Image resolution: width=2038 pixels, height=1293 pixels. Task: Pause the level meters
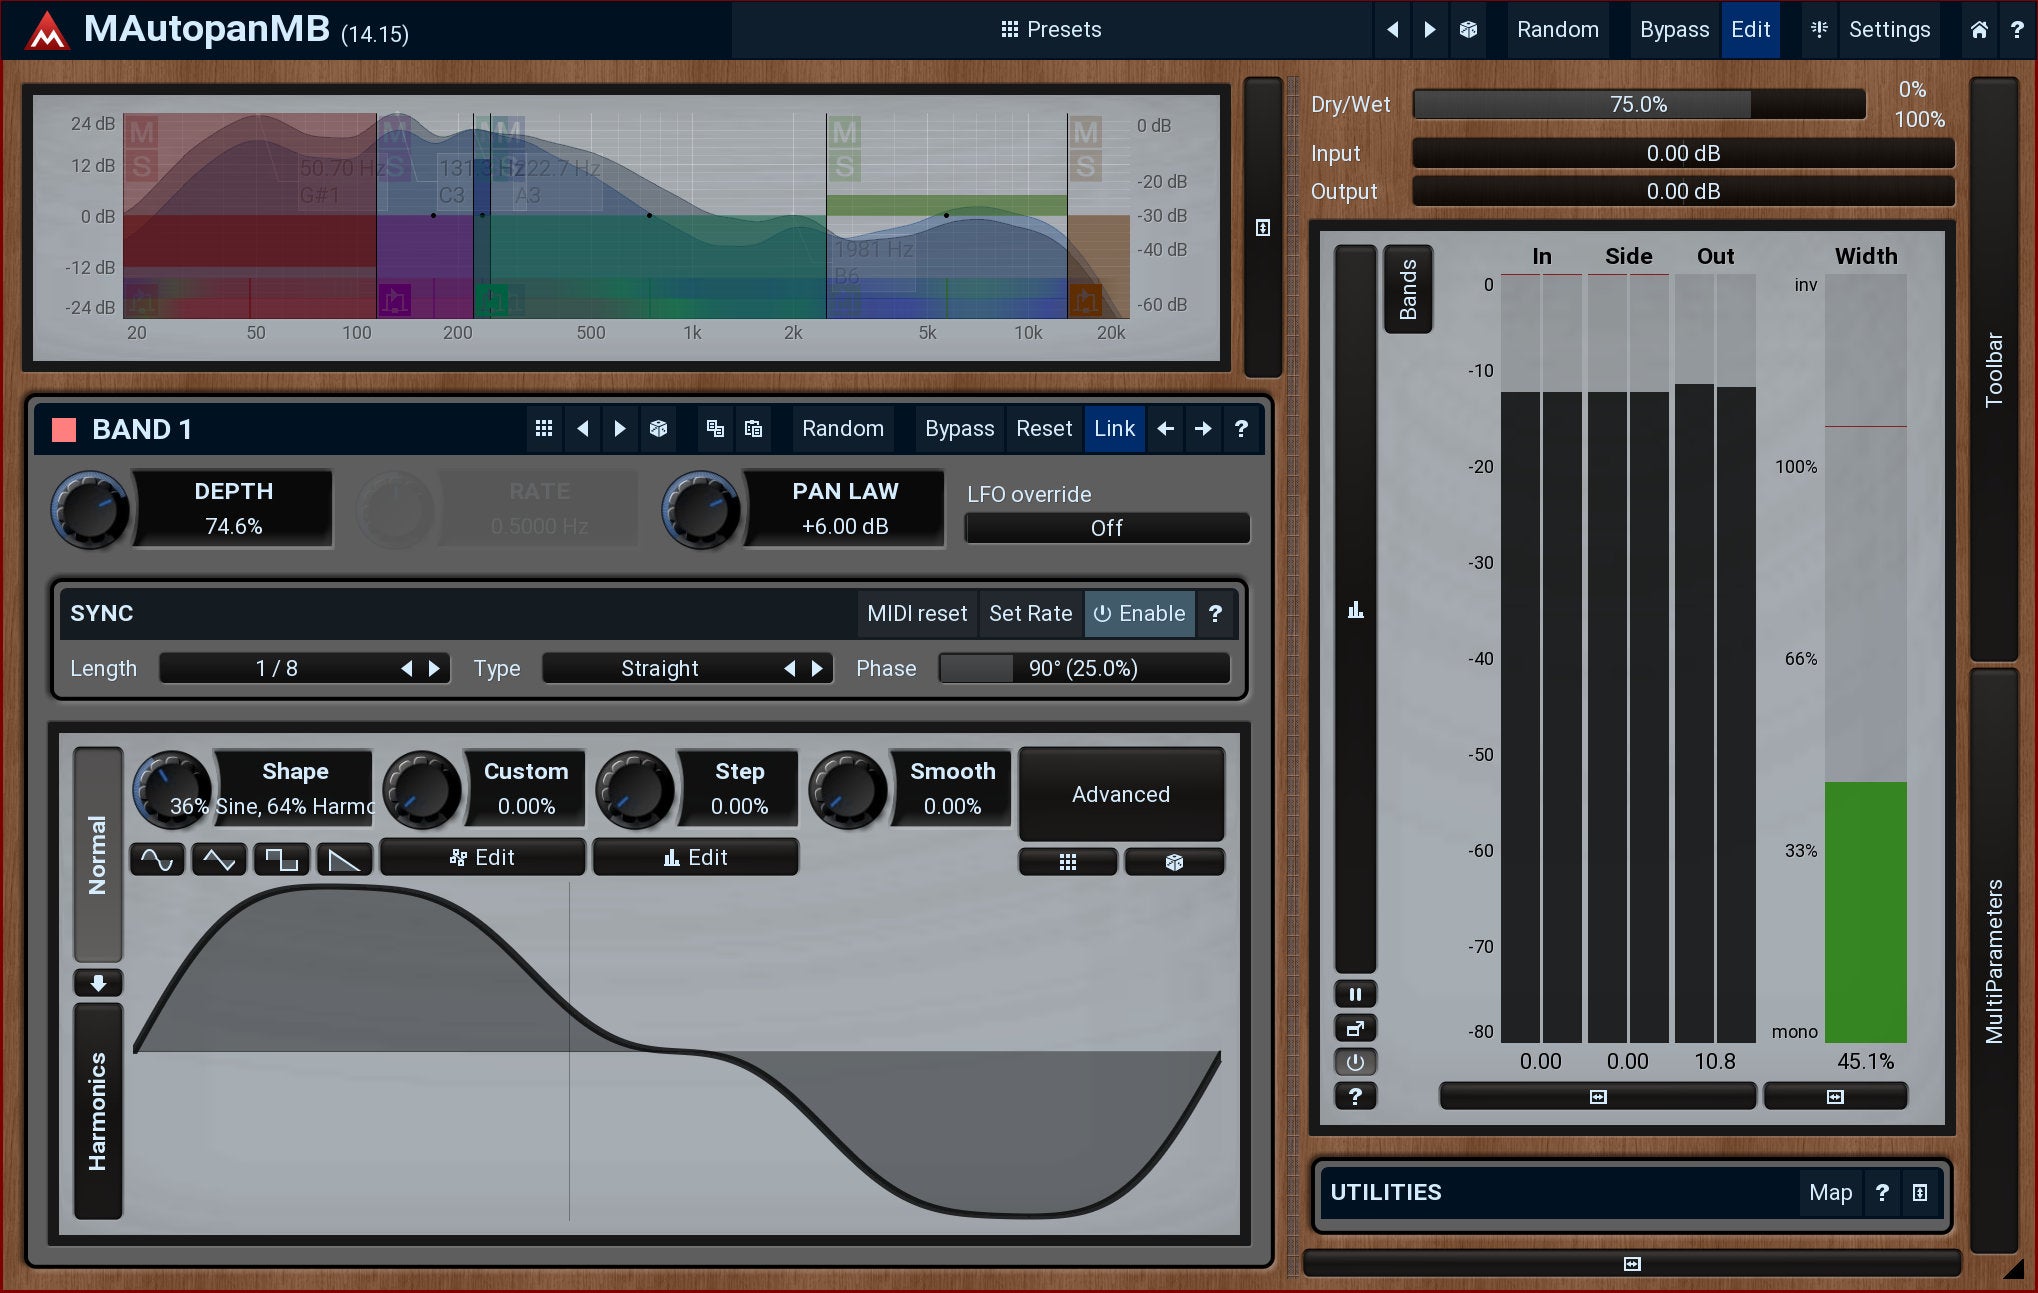point(1355,994)
